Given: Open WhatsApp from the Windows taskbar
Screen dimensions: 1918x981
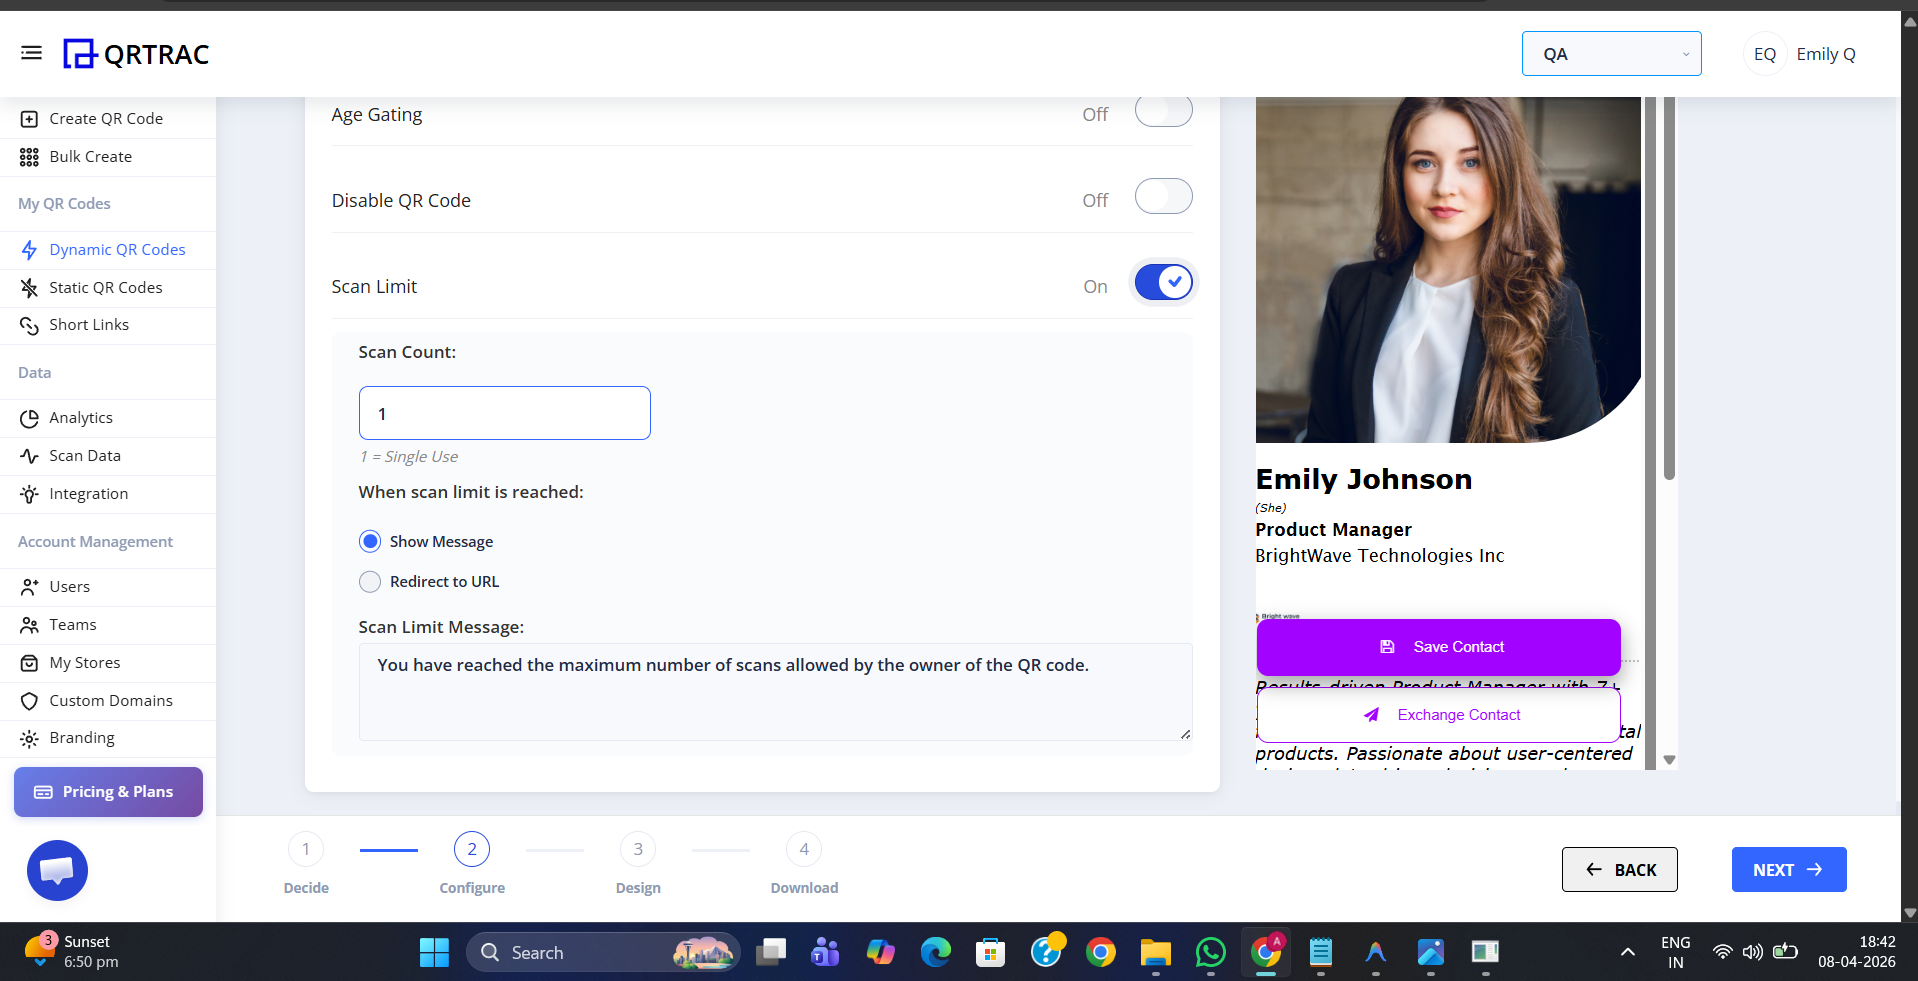Looking at the screenshot, I should tap(1210, 953).
